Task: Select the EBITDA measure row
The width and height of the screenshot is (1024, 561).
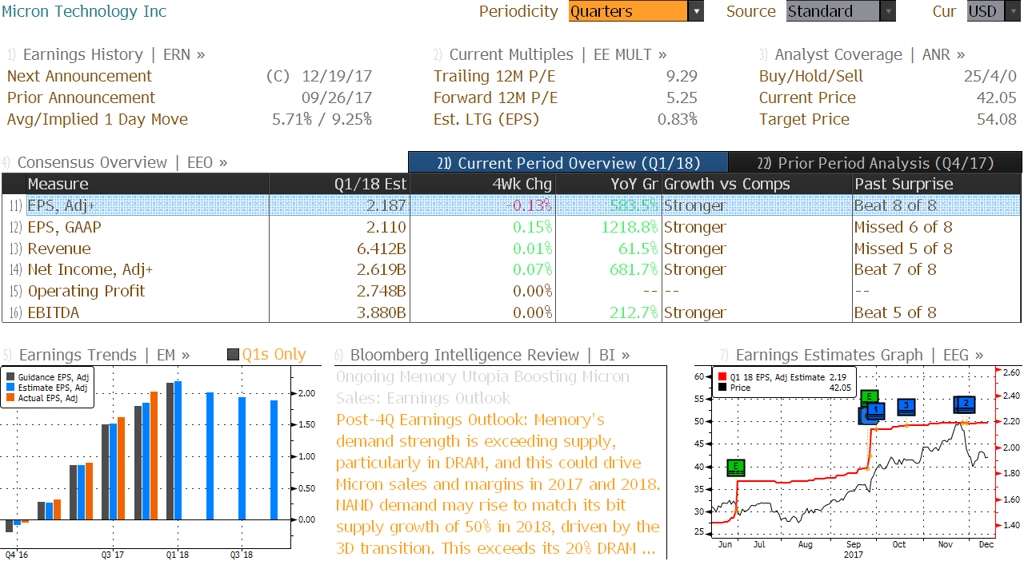Action: click(x=511, y=312)
